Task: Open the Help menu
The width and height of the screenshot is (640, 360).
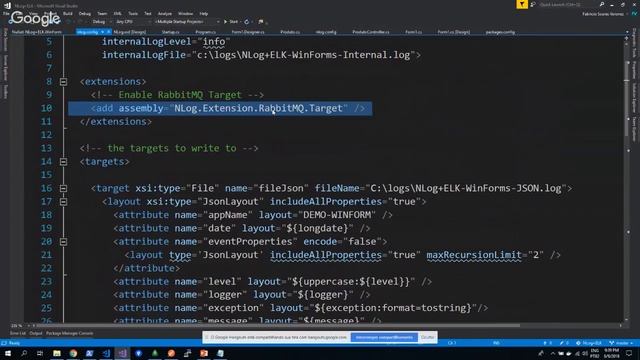Action: [204, 13]
